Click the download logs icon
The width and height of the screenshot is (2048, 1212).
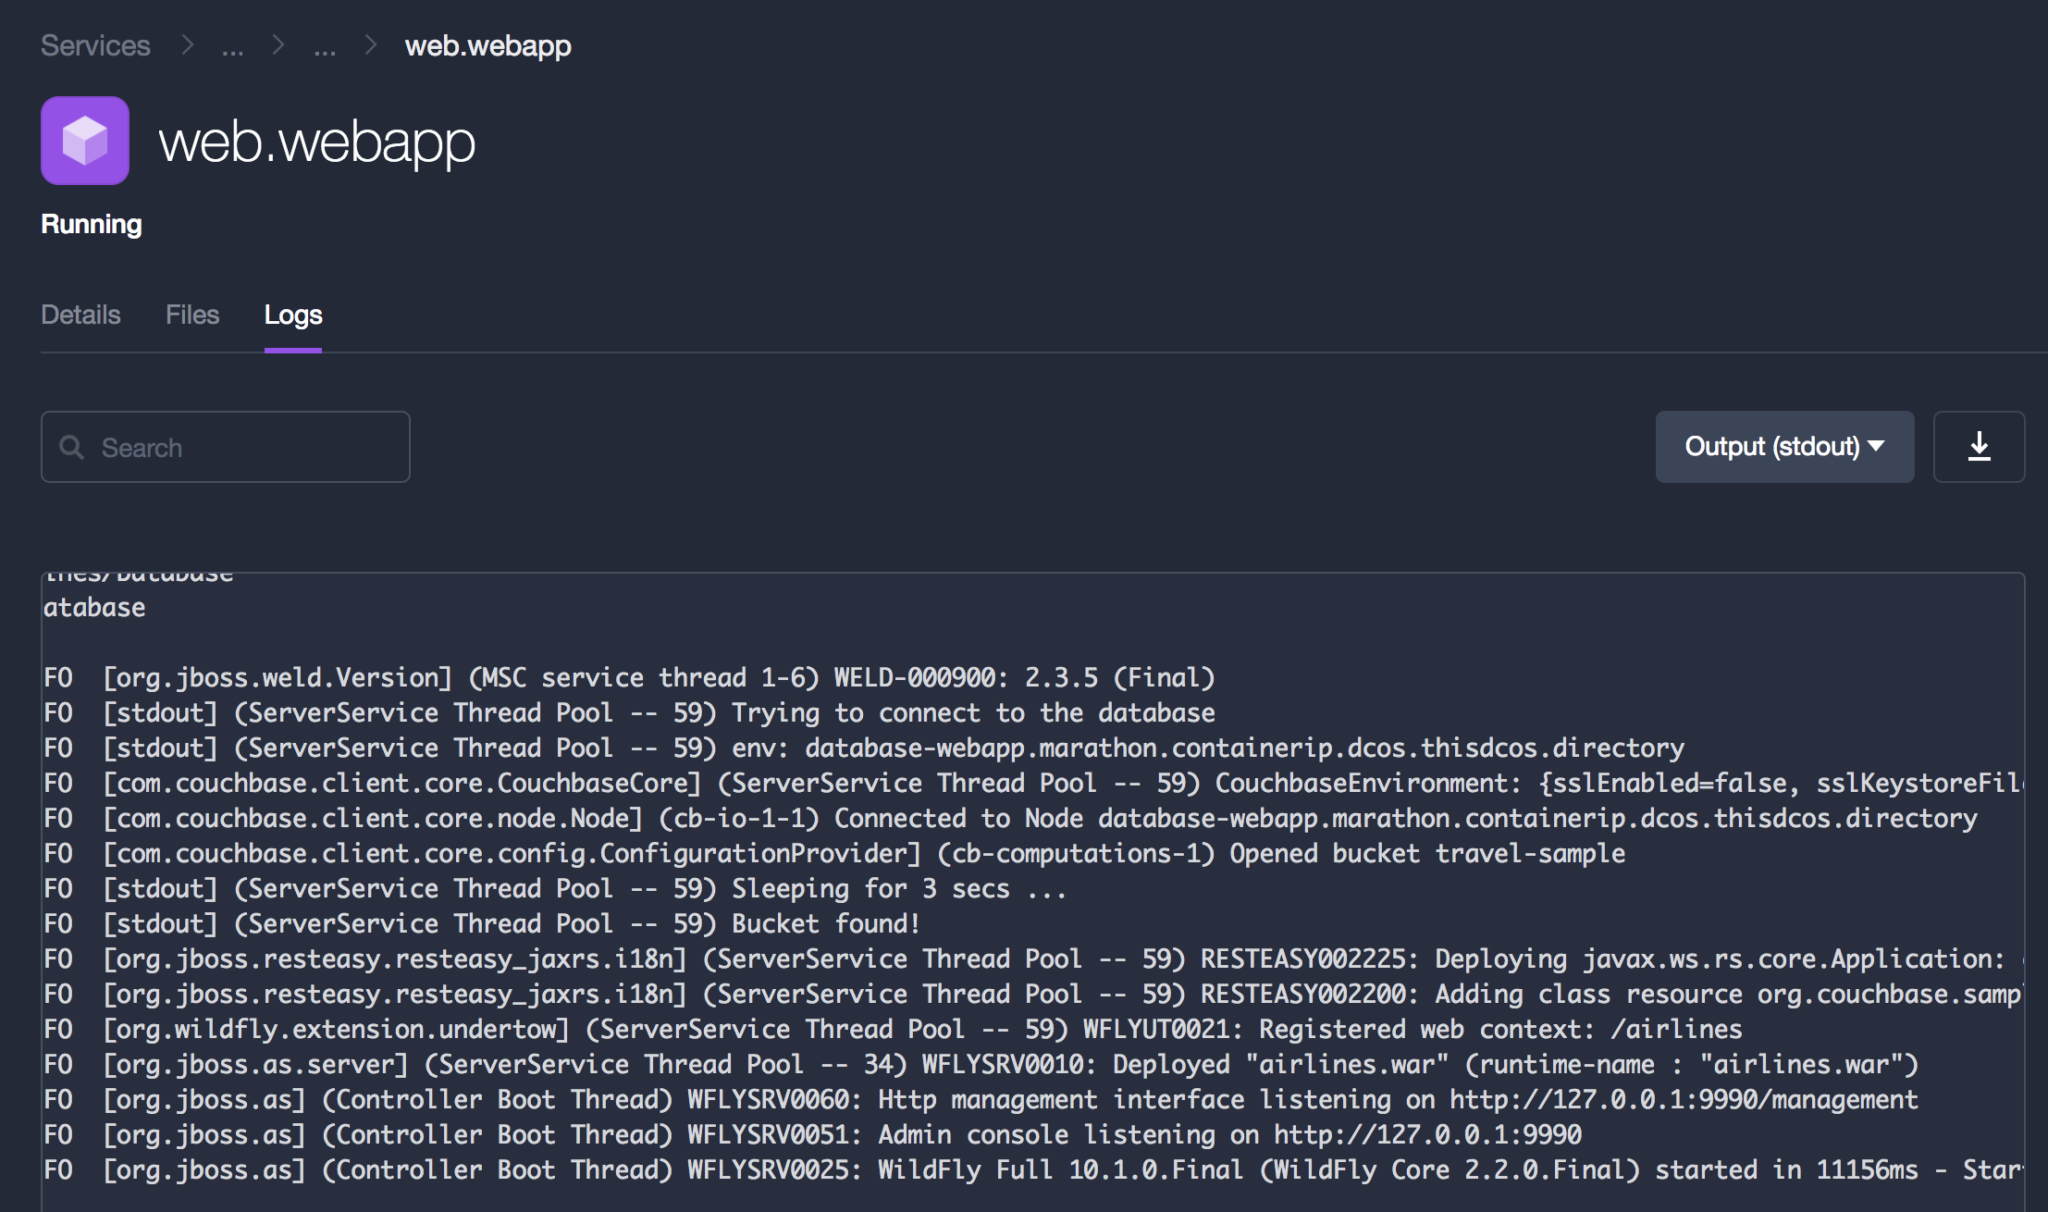(x=1979, y=447)
